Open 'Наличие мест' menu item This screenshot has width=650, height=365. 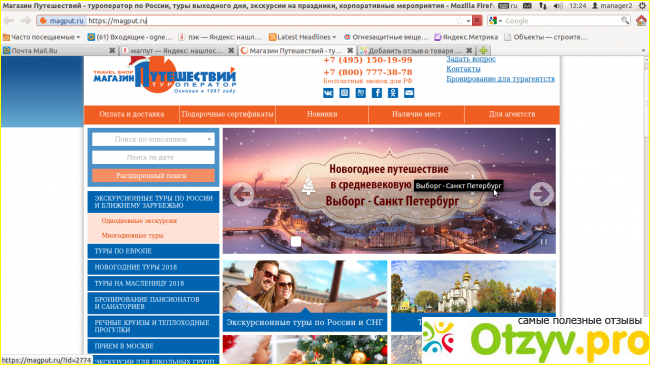click(416, 114)
